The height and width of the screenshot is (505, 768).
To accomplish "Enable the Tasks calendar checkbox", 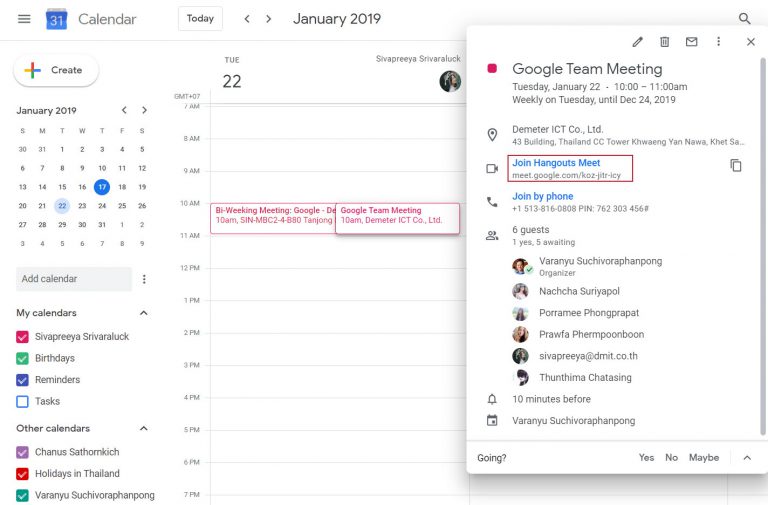I will tap(22, 401).
